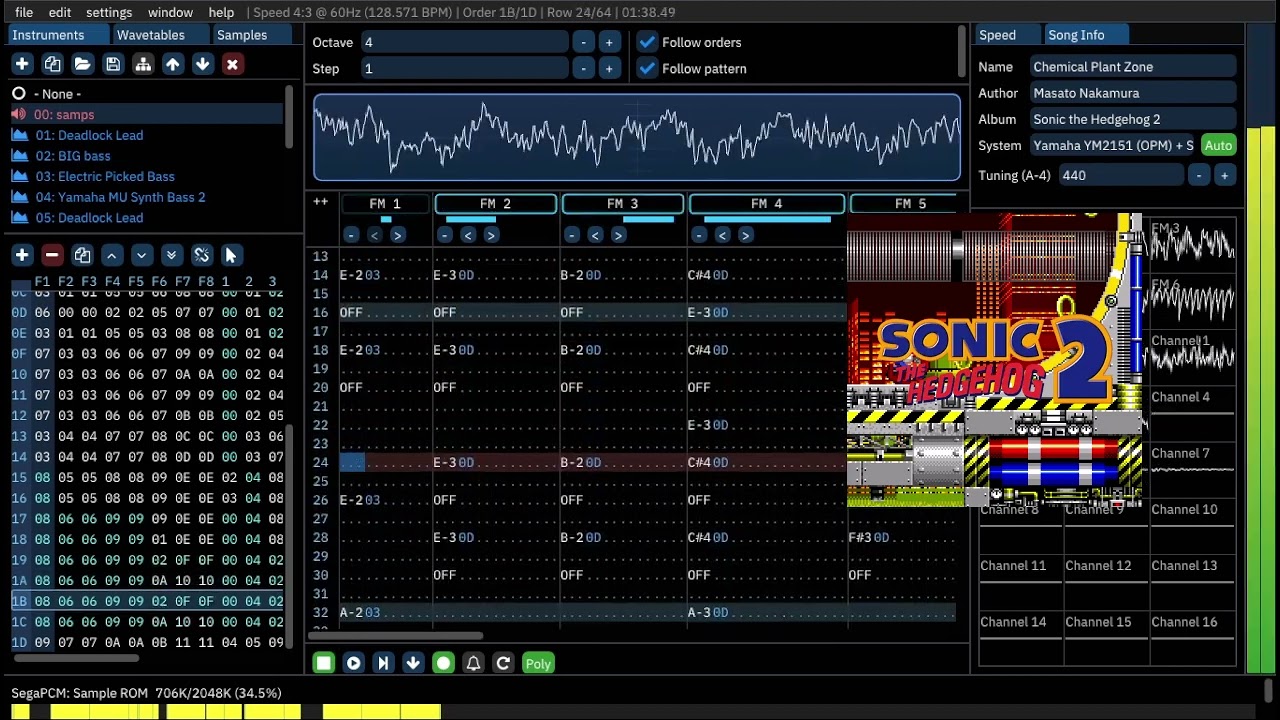Open instrument file with folder icon
The image size is (1280, 720).
83,64
